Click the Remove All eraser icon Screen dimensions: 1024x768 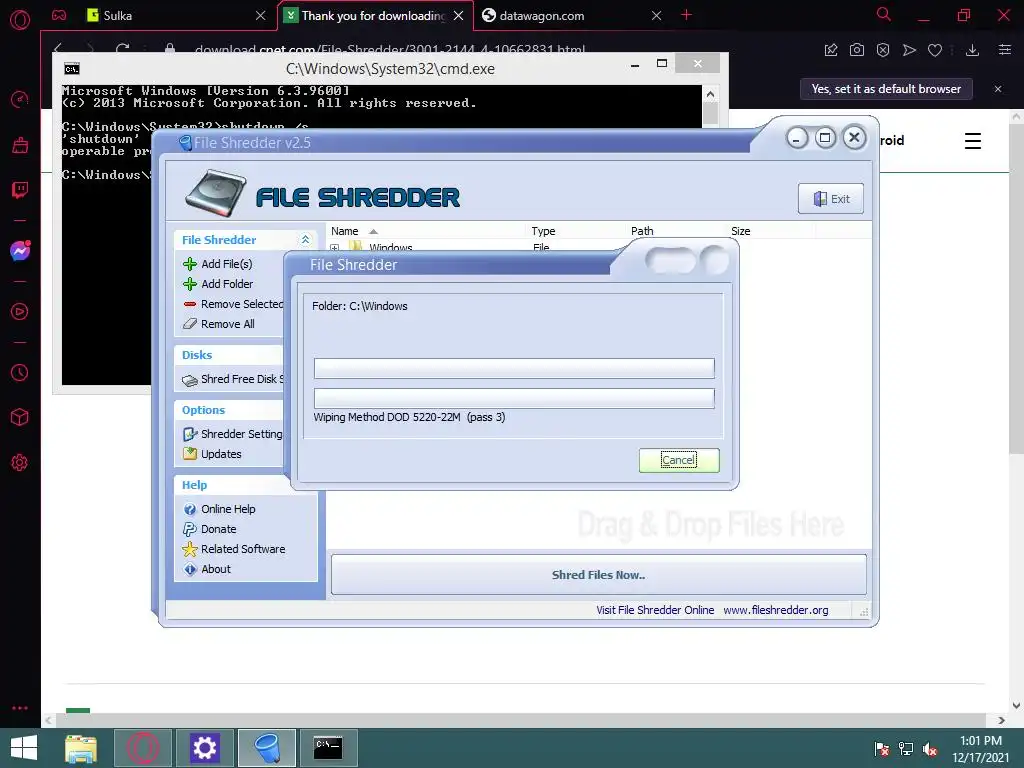[190, 324]
